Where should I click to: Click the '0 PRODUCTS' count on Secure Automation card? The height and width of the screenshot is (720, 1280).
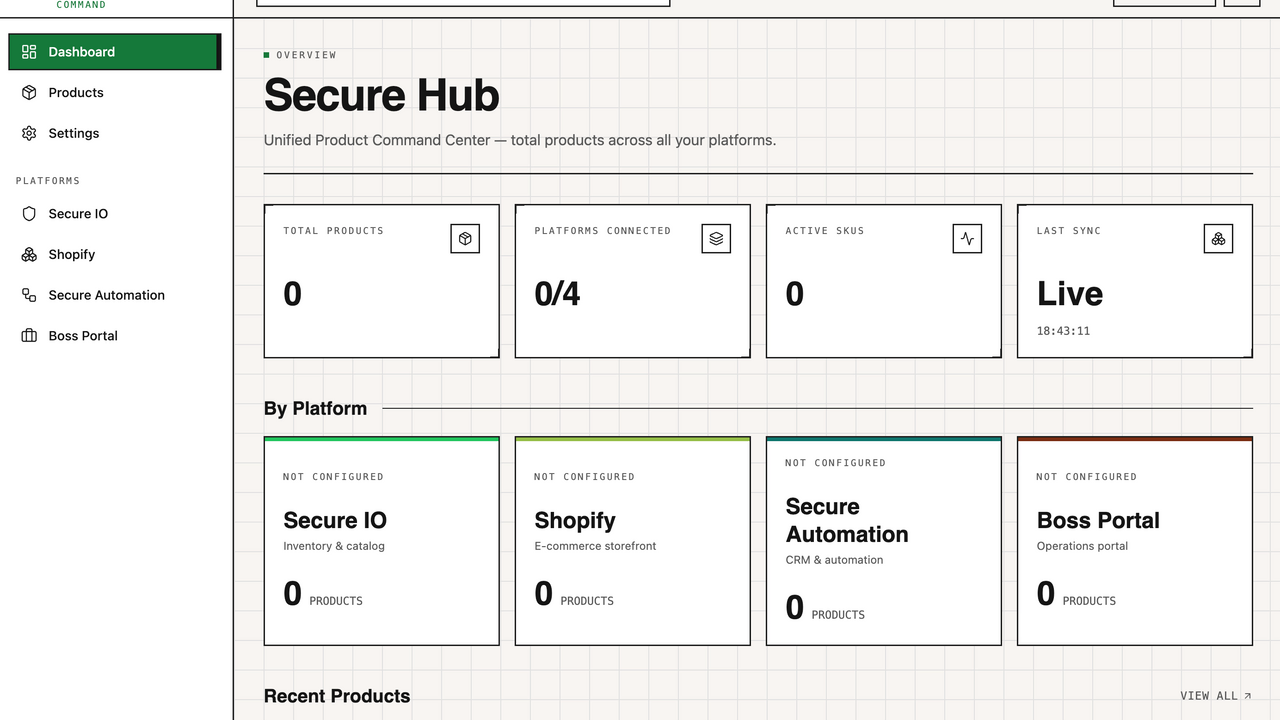pyautogui.click(x=825, y=609)
